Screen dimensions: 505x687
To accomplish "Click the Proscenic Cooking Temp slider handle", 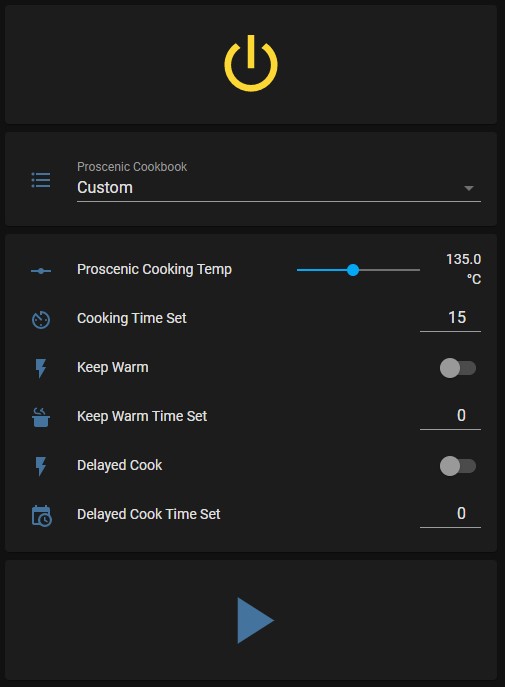I will click(x=353, y=270).
